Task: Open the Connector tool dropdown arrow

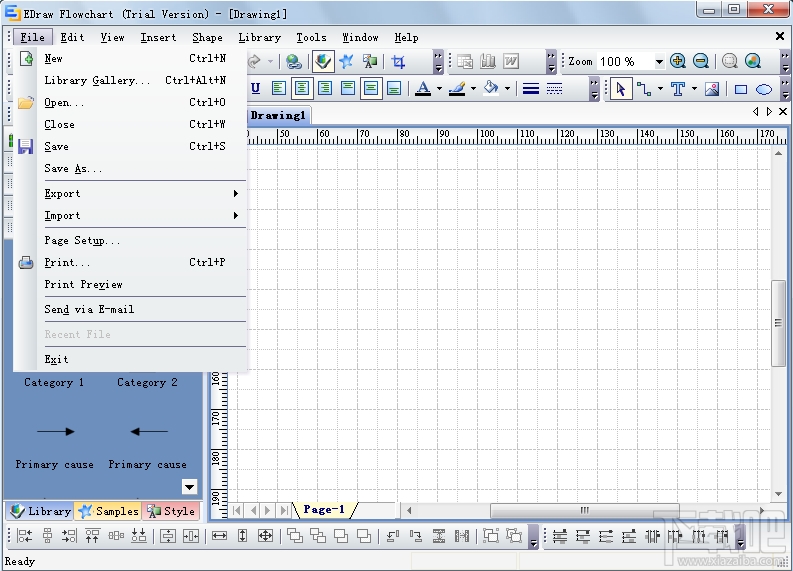Action: [660, 89]
